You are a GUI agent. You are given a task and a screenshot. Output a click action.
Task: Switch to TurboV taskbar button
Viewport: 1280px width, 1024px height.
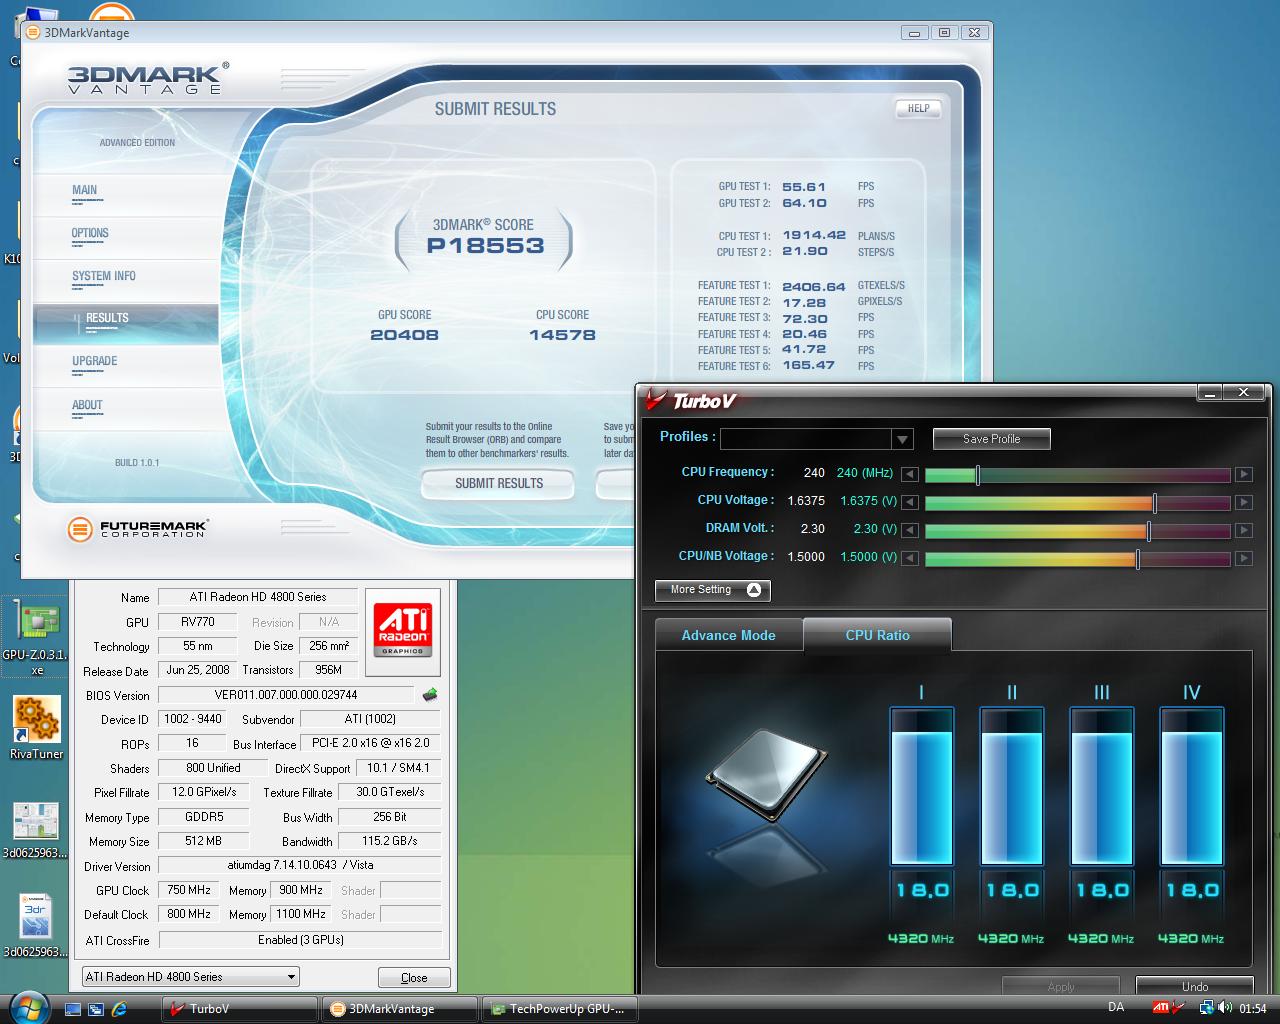(240, 1009)
